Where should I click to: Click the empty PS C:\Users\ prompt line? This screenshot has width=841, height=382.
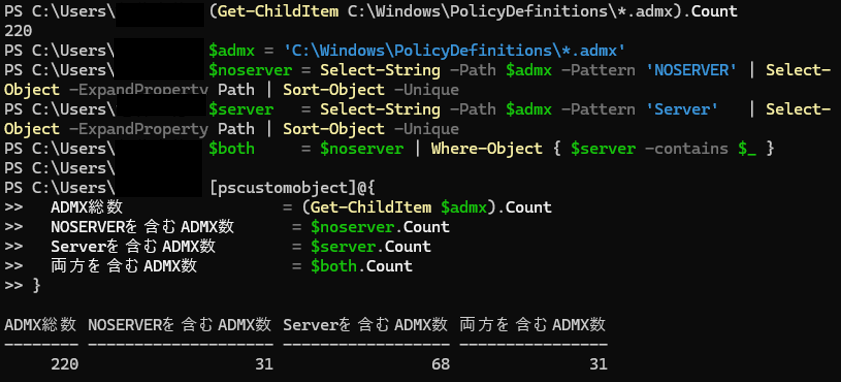pyautogui.click(x=60, y=168)
